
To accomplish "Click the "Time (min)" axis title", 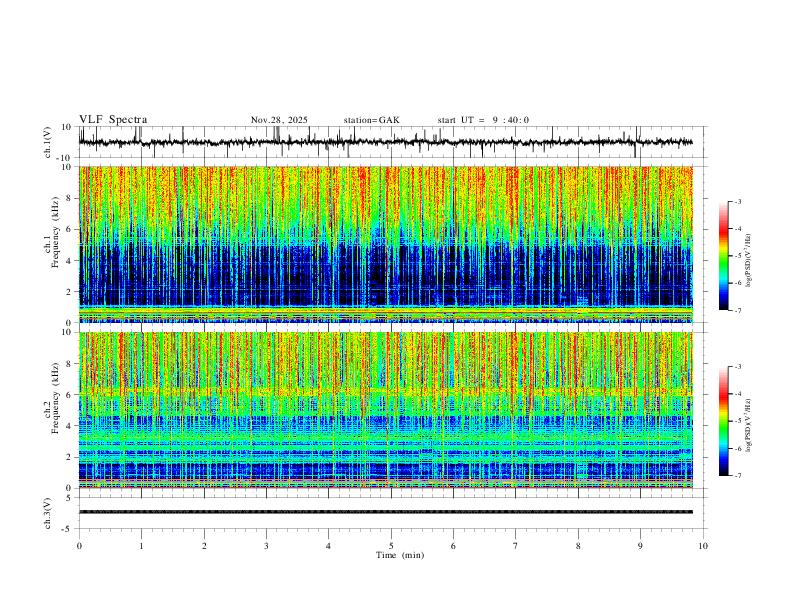I will point(400,555).
